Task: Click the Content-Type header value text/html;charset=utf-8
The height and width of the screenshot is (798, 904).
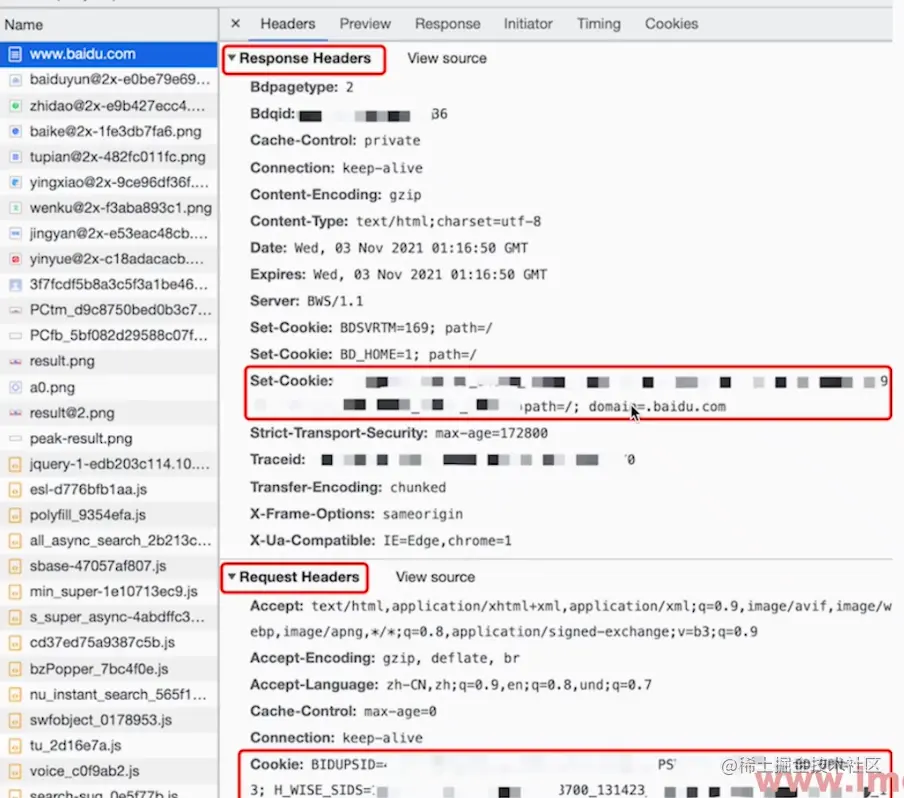Action: (449, 221)
